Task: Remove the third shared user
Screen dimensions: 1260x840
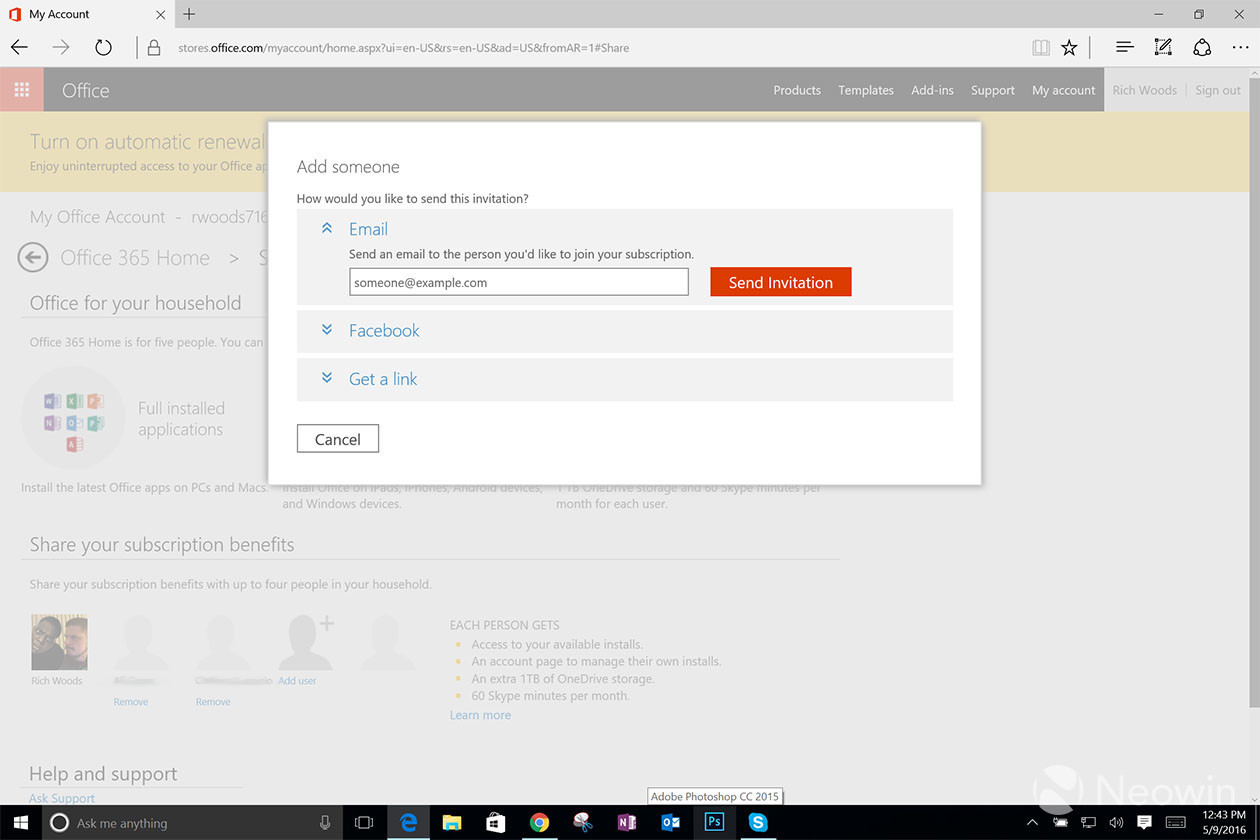Action: [213, 702]
